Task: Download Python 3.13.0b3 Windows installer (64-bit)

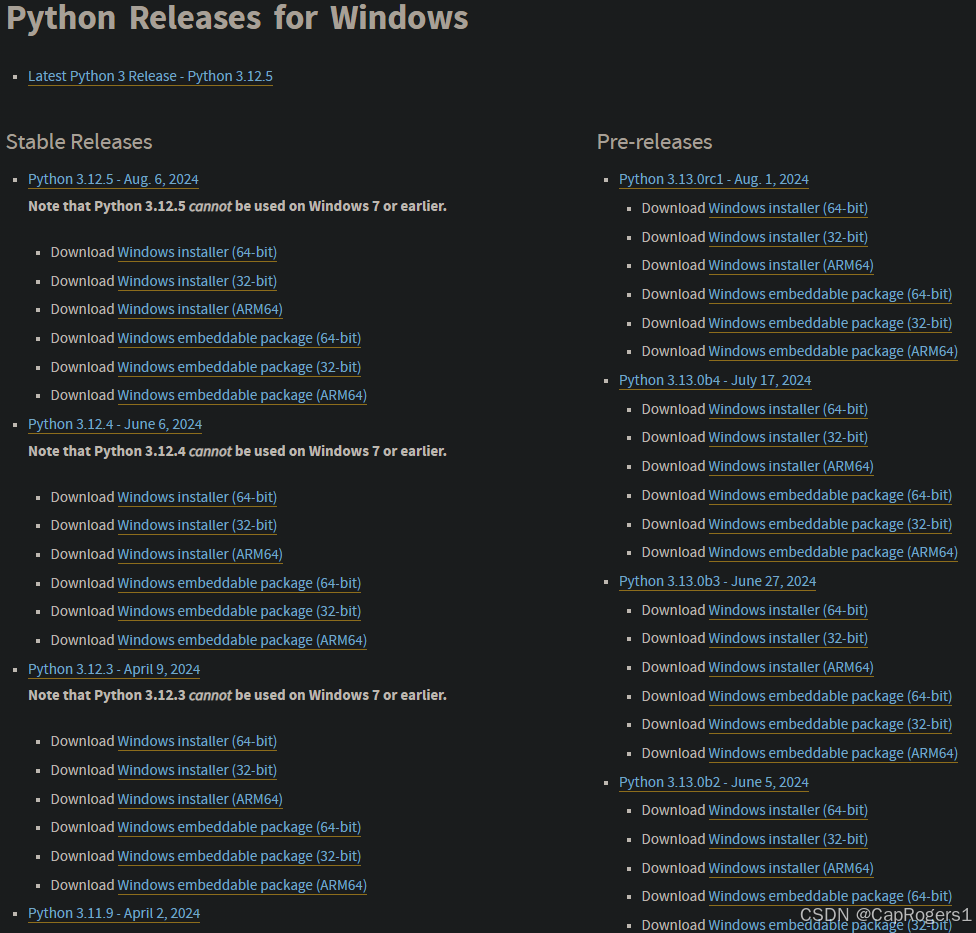Action: pyautogui.click(x=788, y=611)
